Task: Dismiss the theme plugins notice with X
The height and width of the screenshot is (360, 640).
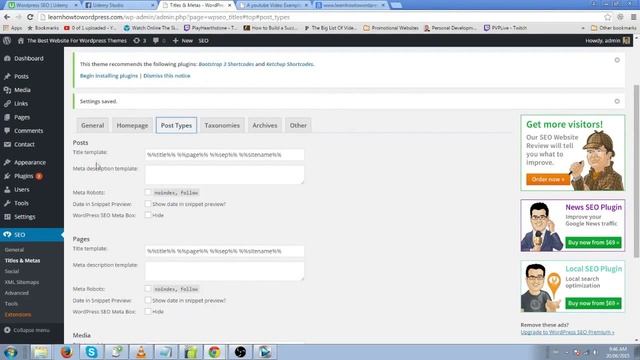Action: [x=617, y=60]
